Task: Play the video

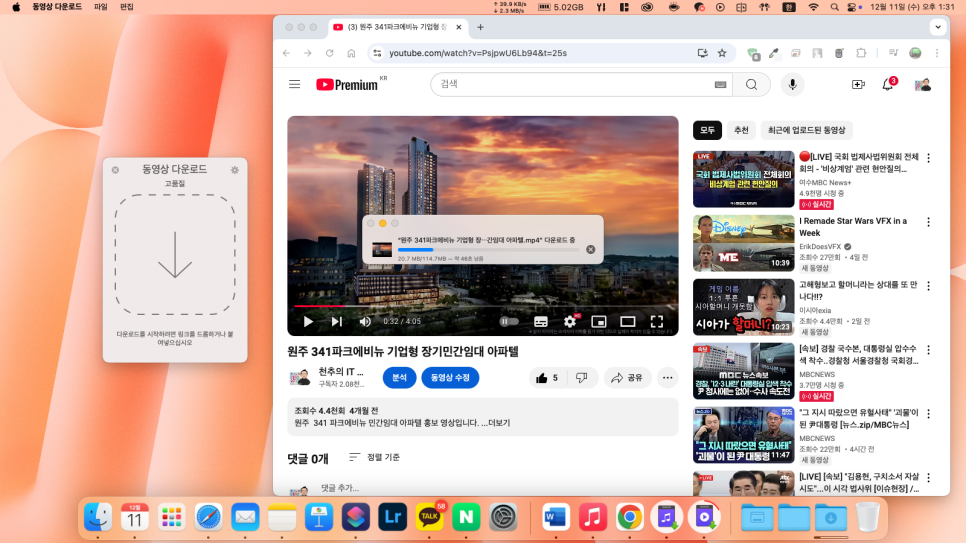Action: [308, 321]
